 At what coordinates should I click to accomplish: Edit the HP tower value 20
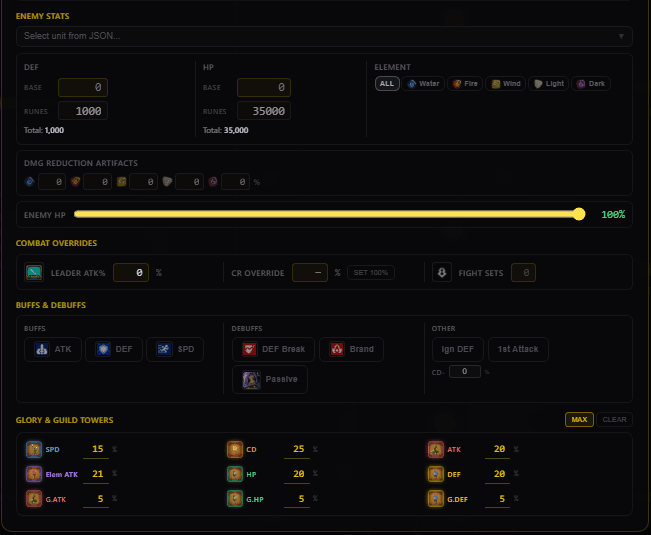tap(297, 474)
